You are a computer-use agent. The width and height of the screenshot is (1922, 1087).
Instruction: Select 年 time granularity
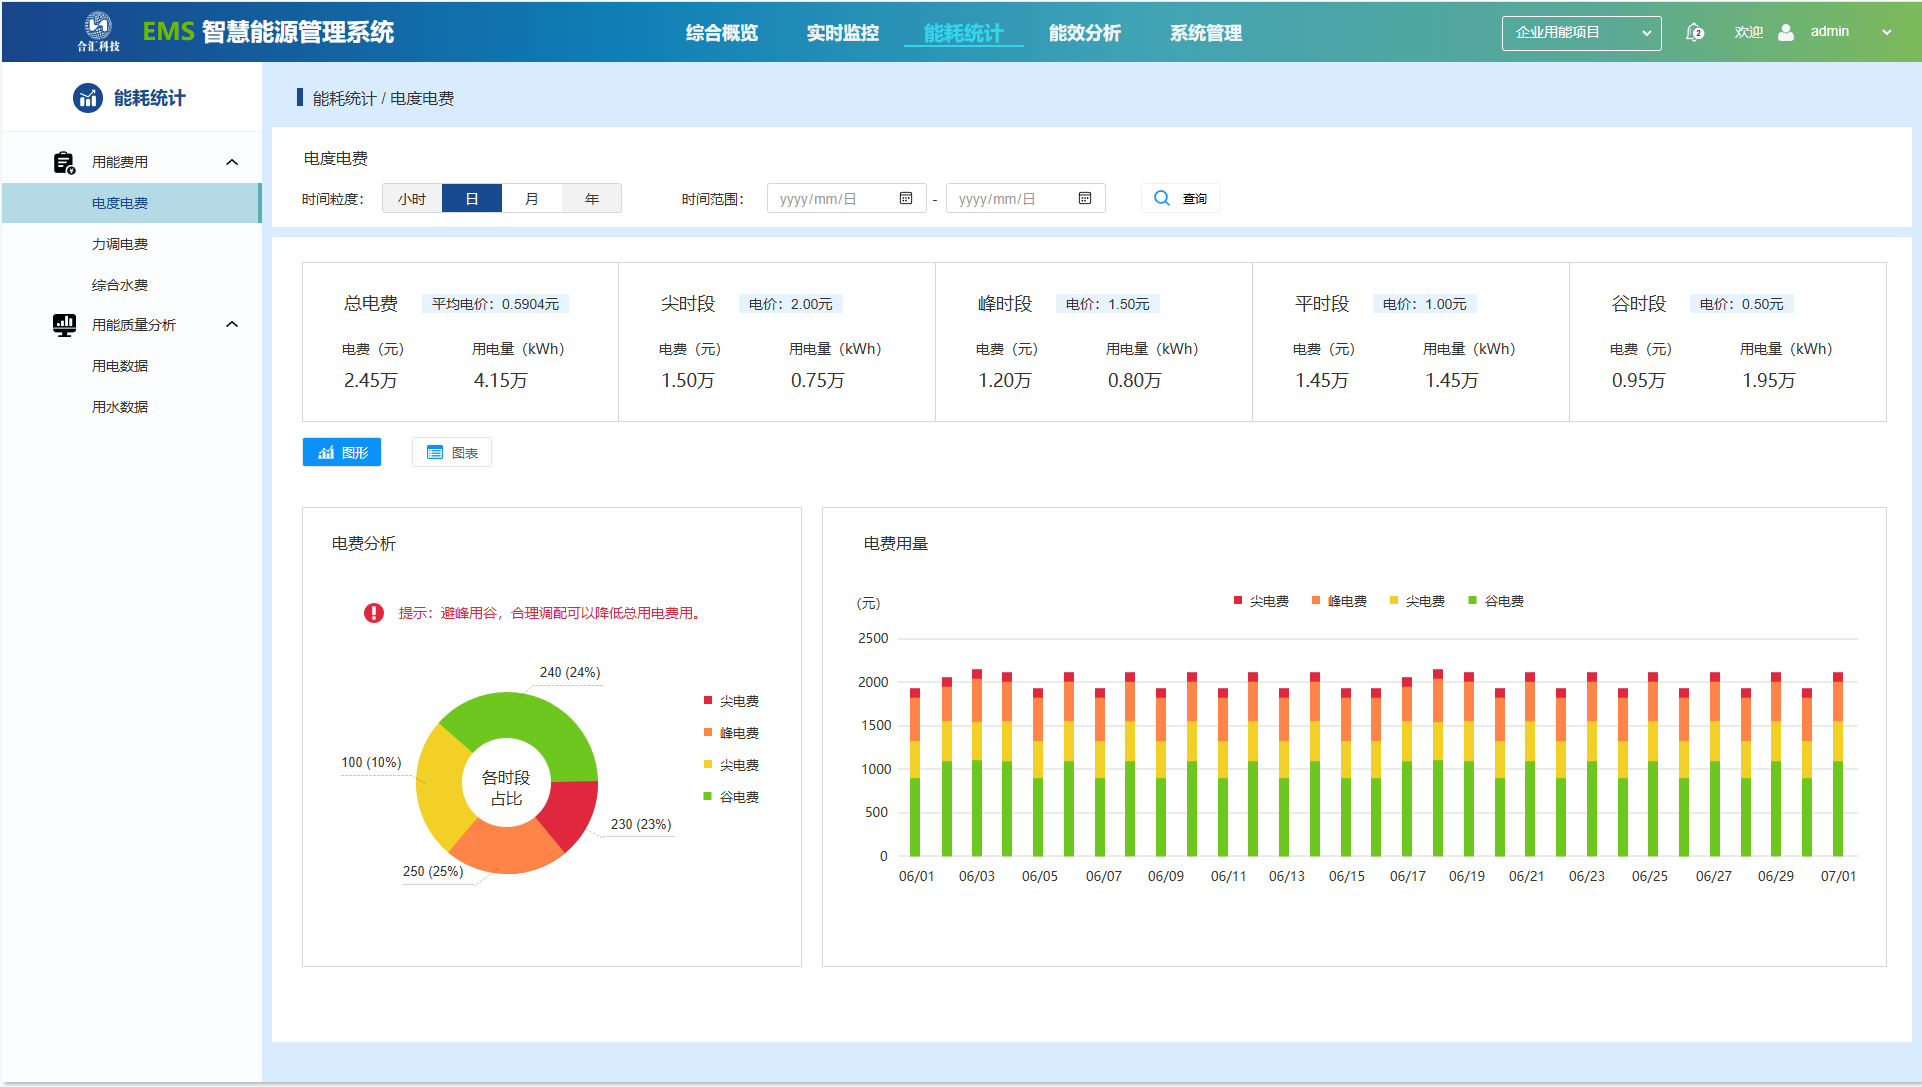(592, 199)
